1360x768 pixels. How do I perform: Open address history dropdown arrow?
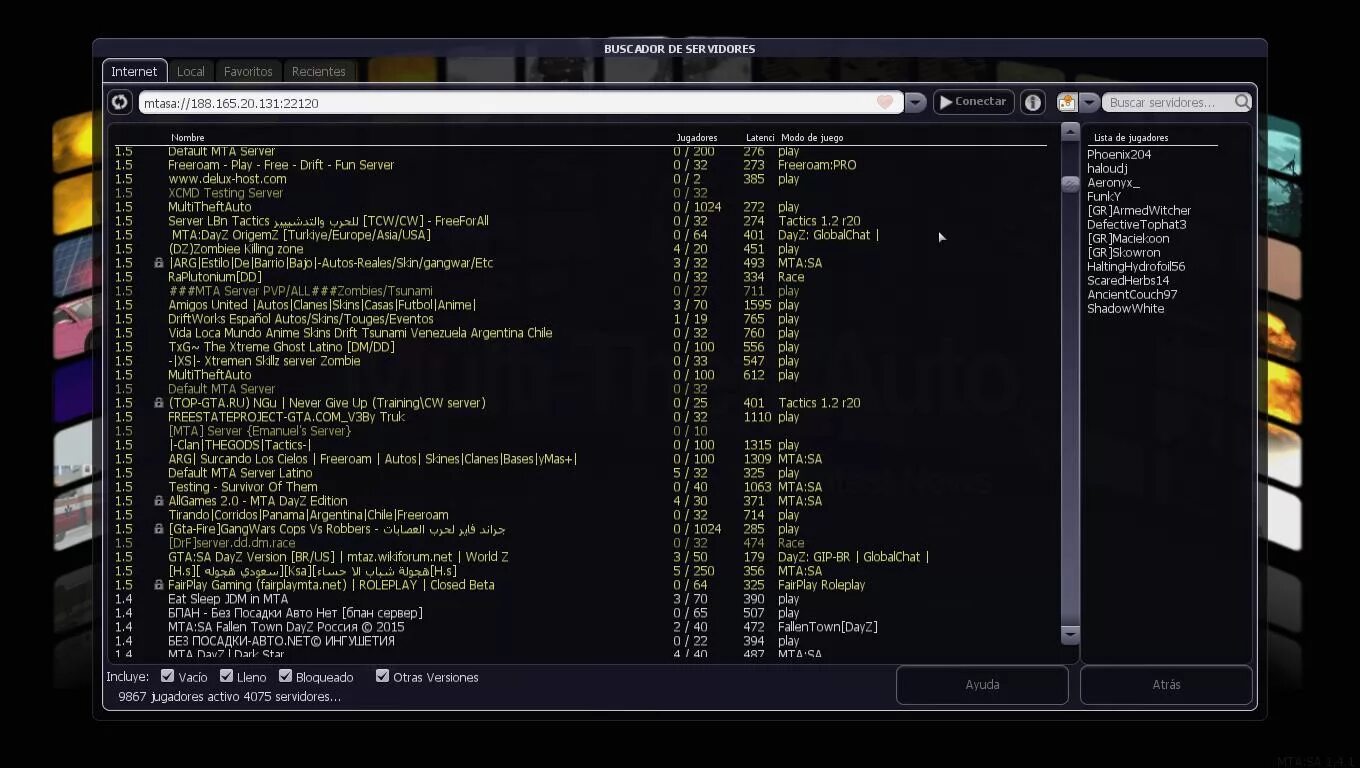(x=915, y=102)
